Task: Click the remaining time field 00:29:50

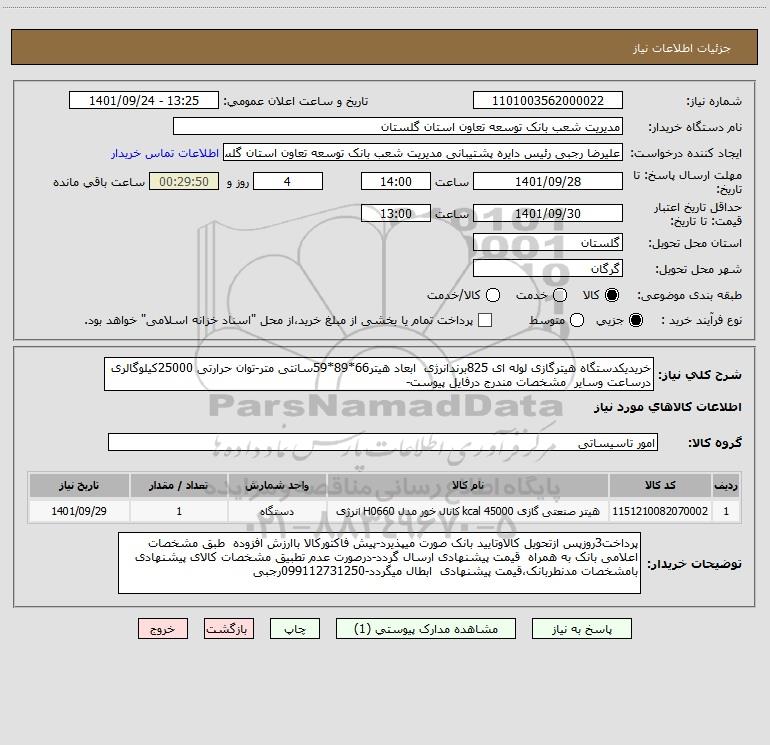Action: [184, 182]
